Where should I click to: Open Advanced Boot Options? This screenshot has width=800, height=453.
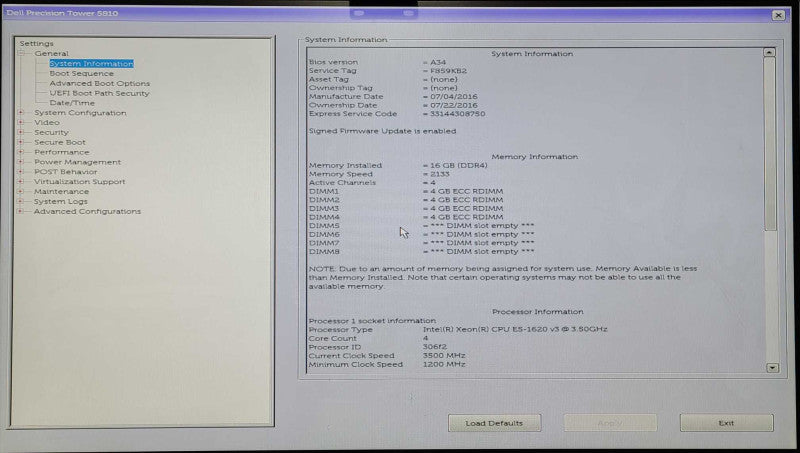(99, 83)
